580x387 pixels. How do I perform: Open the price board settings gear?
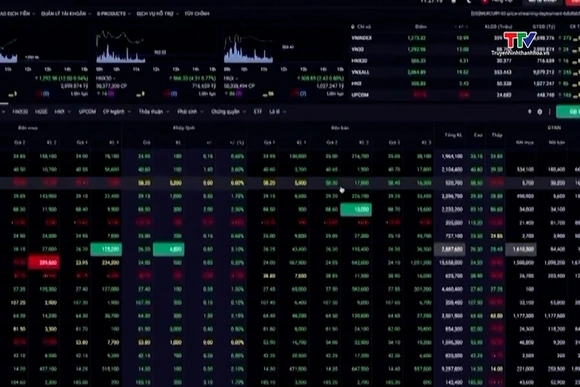coord(539,112)
